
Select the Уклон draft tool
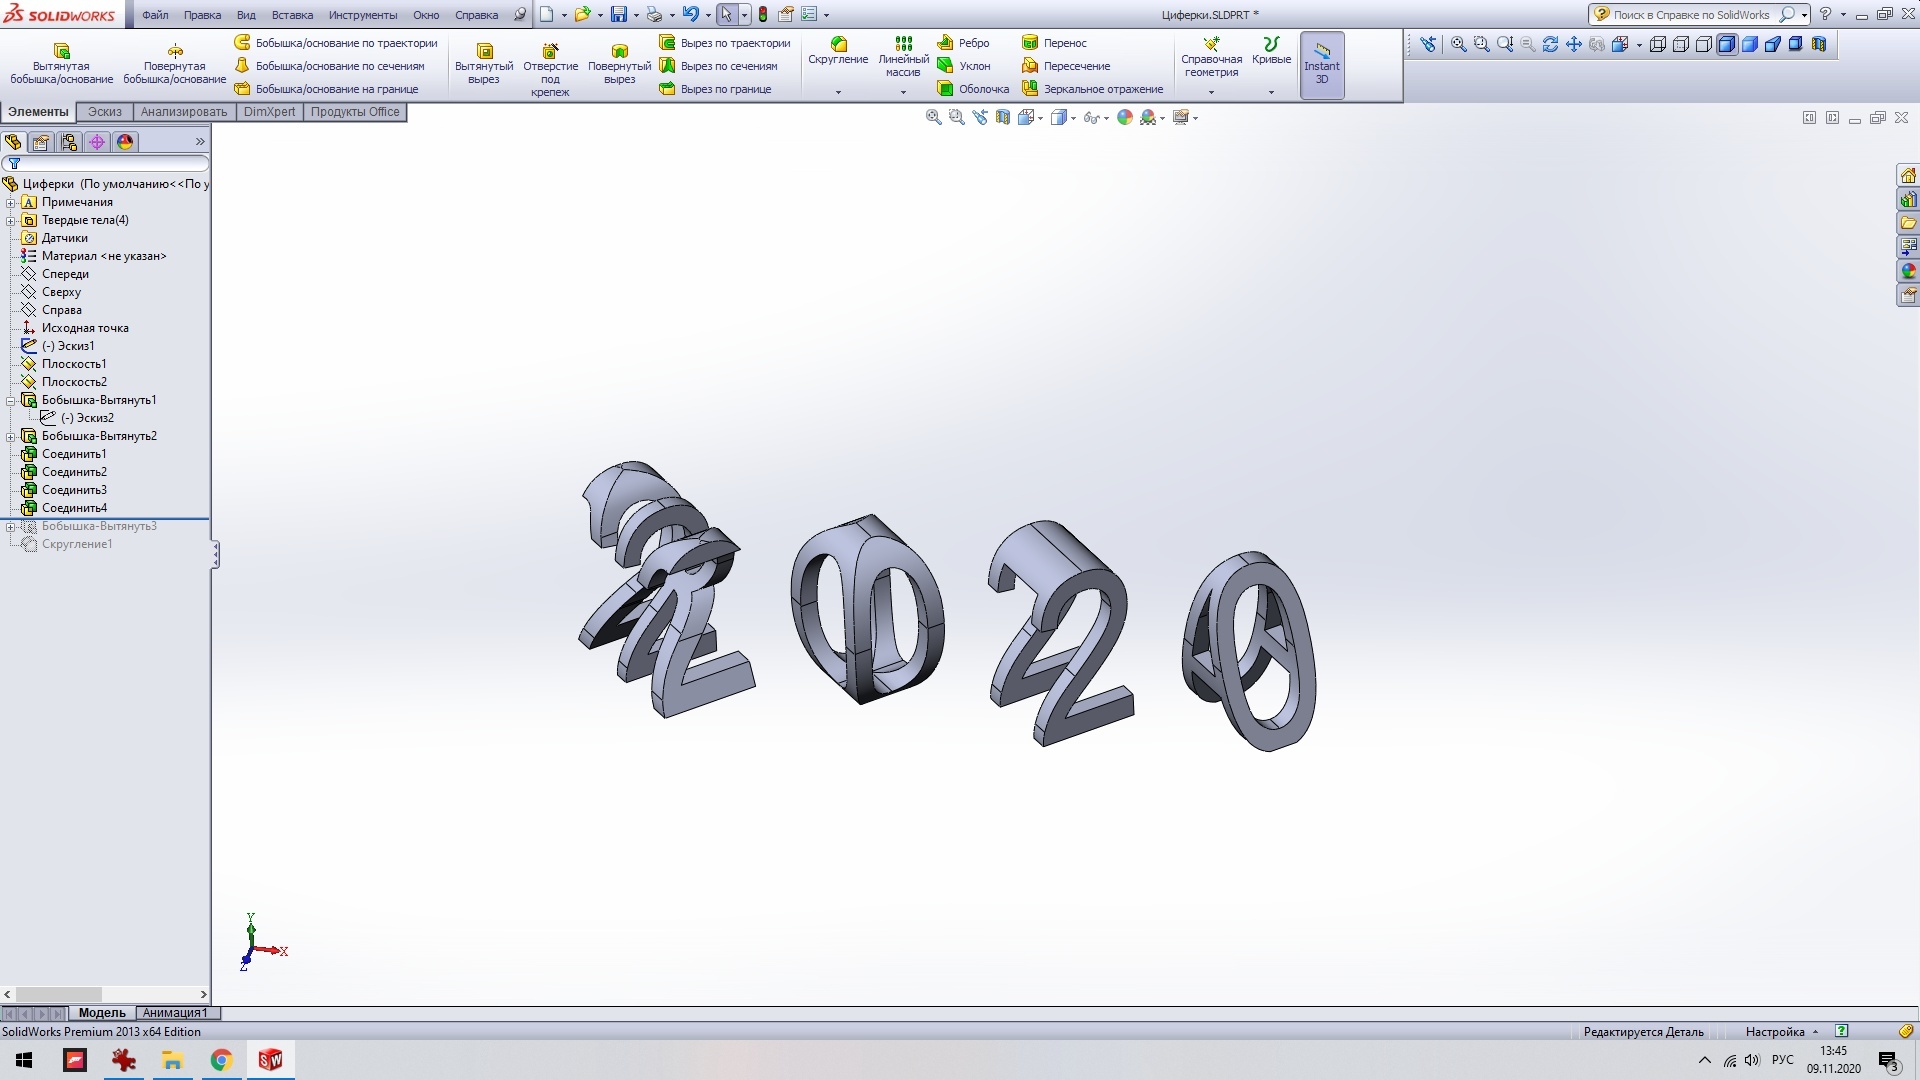coord(963,66)
